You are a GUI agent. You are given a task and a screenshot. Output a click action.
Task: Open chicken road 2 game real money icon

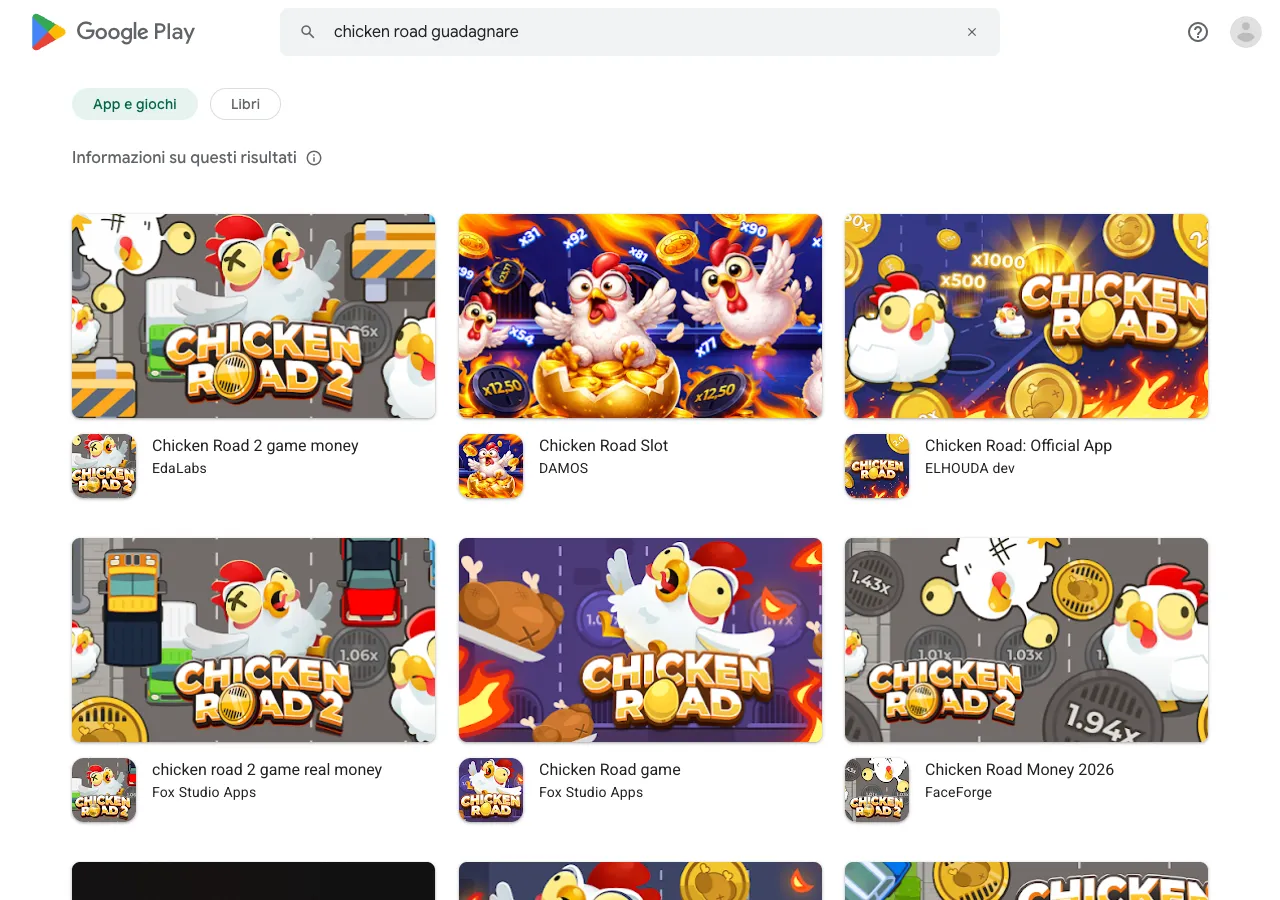click(104, 790)
